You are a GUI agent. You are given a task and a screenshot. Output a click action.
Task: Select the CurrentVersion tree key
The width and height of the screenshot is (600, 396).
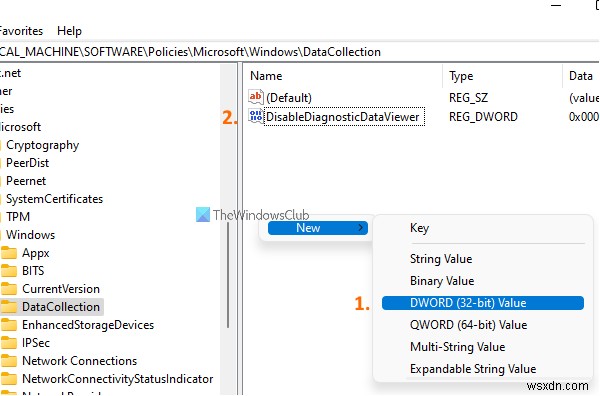point(61,289)
